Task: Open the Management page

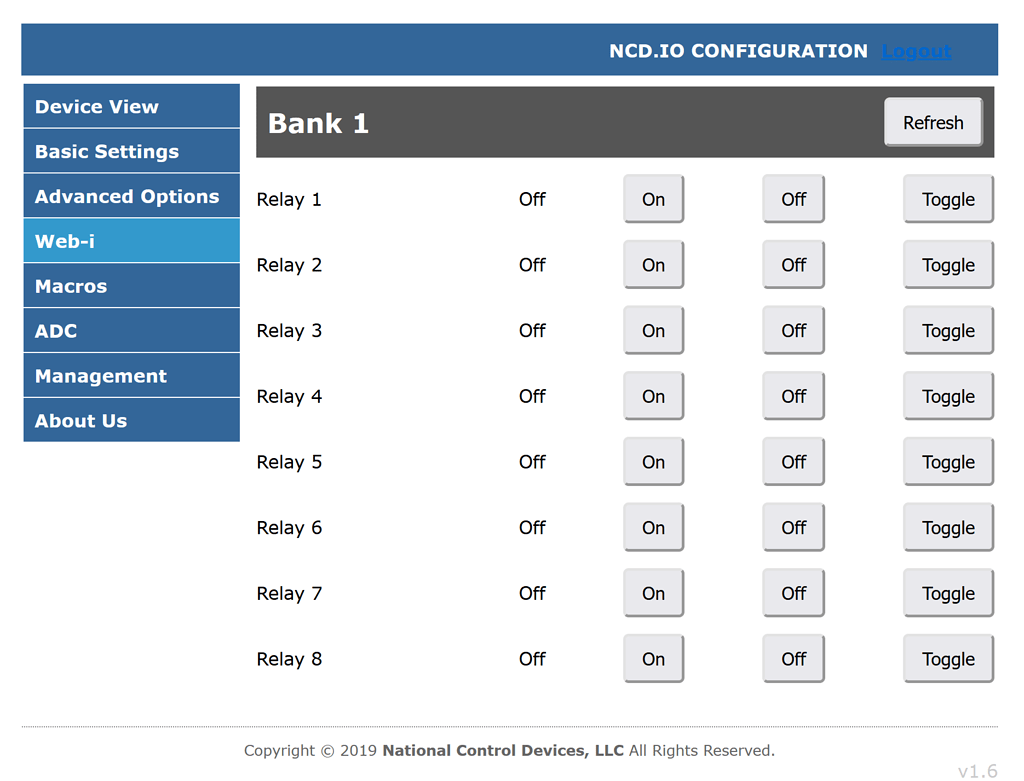Action: [131, 376]
